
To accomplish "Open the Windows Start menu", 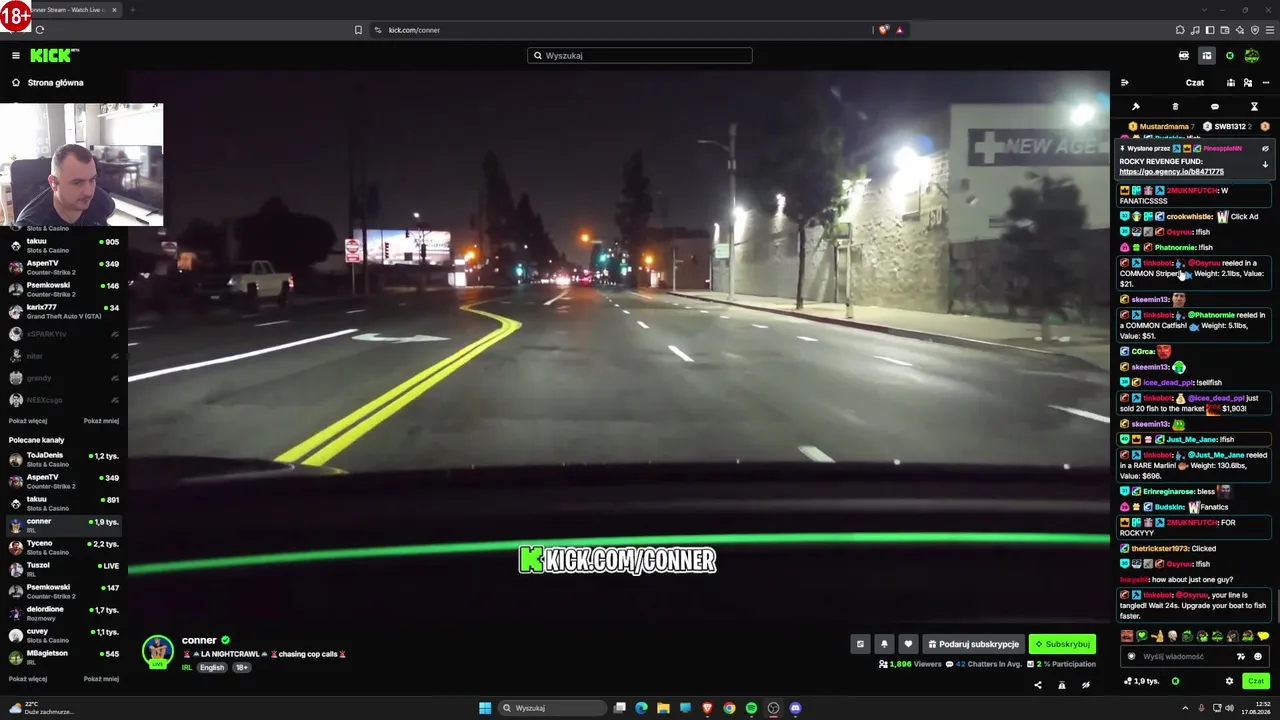I will point(485,708).
